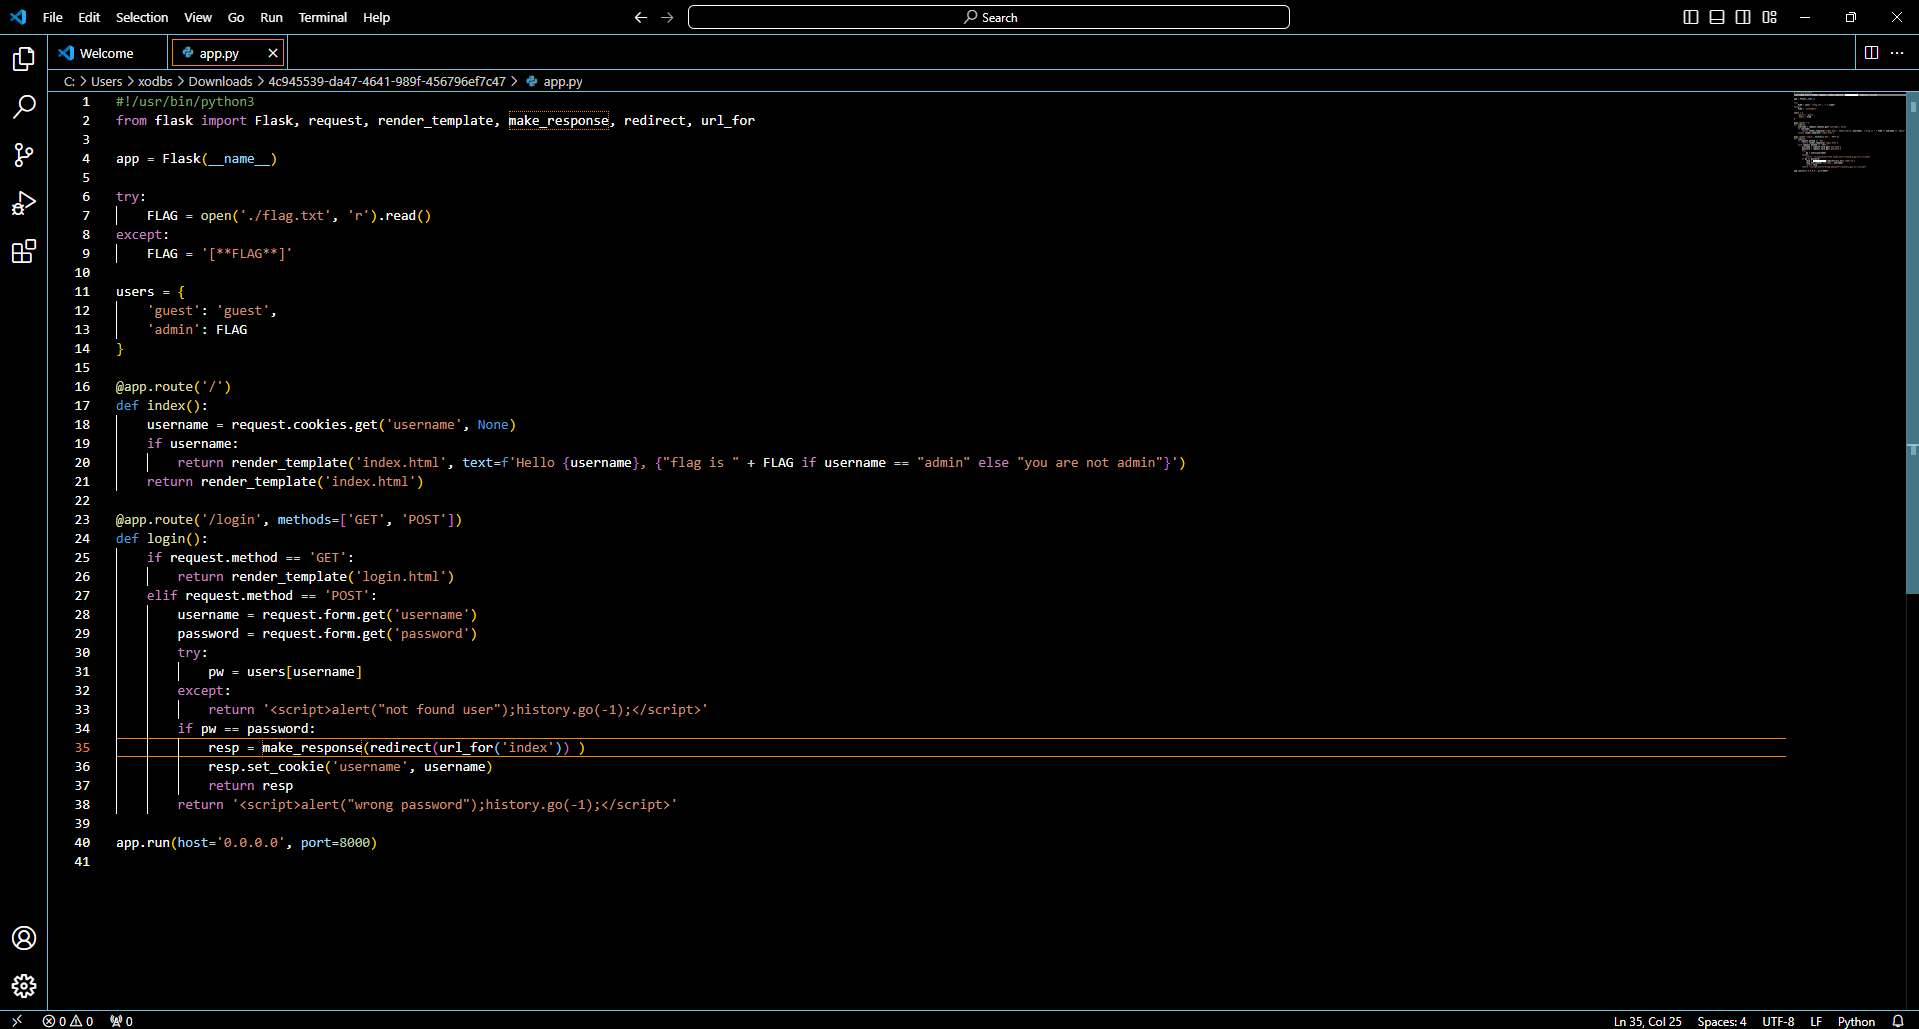The height and width of the screenshot is (1029, 1919).
Task: Click the ports forwarded indicator showing 0
Action: pos(121,1021)
